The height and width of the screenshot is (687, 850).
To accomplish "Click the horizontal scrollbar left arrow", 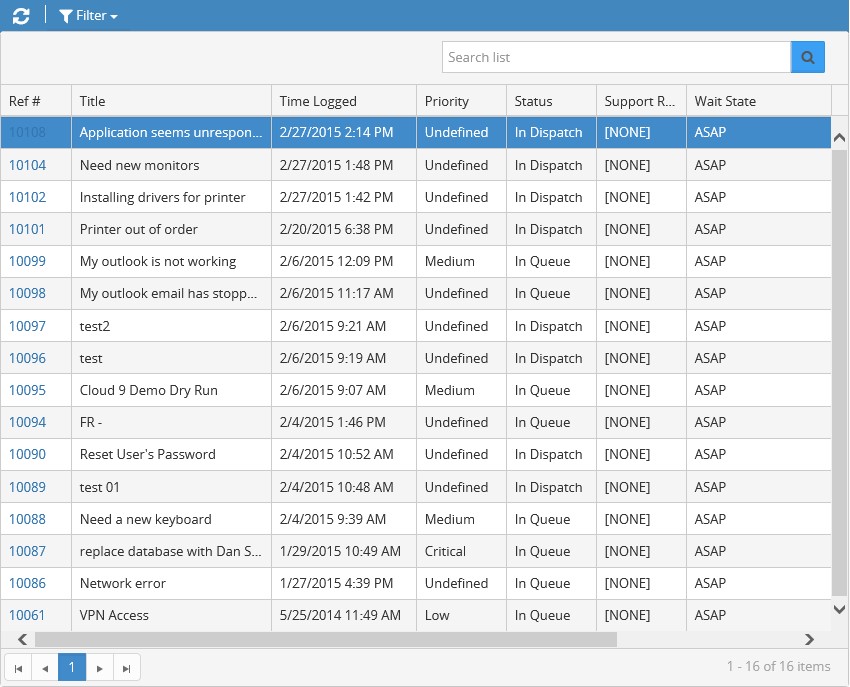I will [x=20, y=639].
